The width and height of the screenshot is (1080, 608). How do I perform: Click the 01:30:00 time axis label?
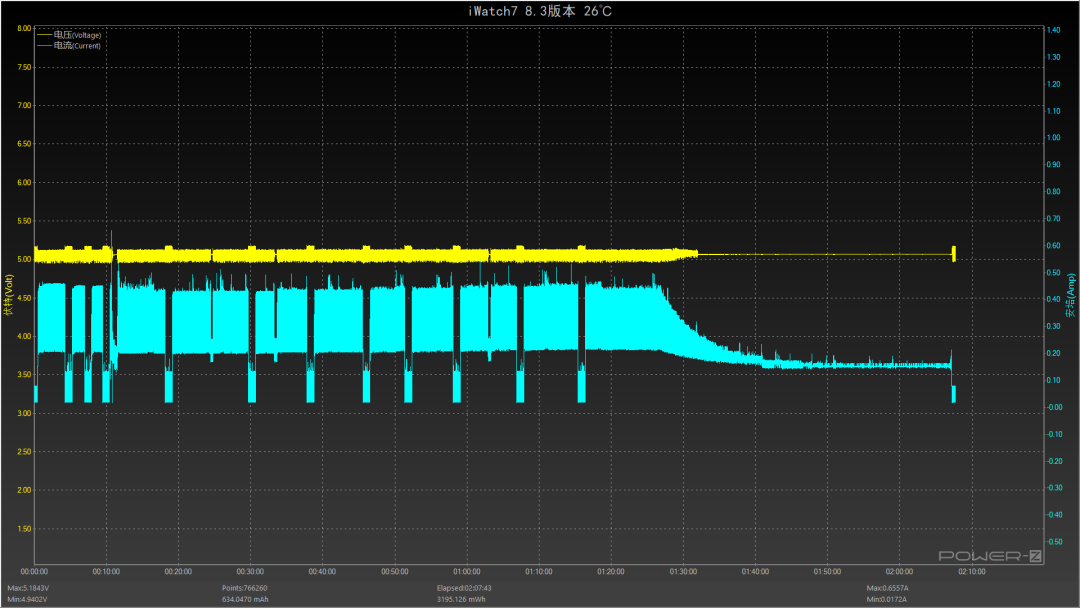(683, 572)
